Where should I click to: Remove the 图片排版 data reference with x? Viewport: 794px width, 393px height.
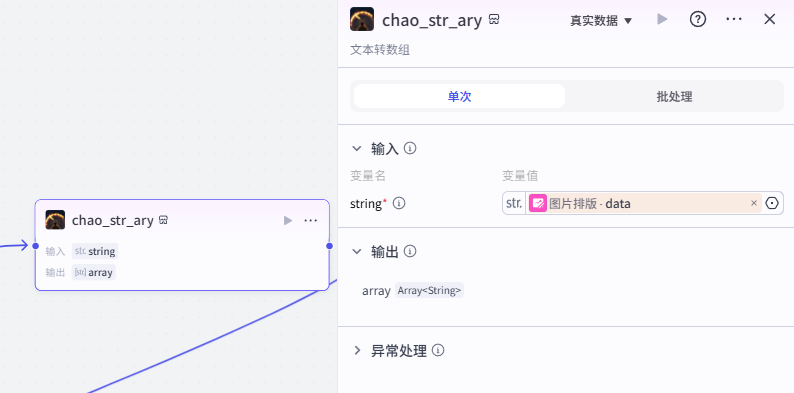(x=754, y=203)
